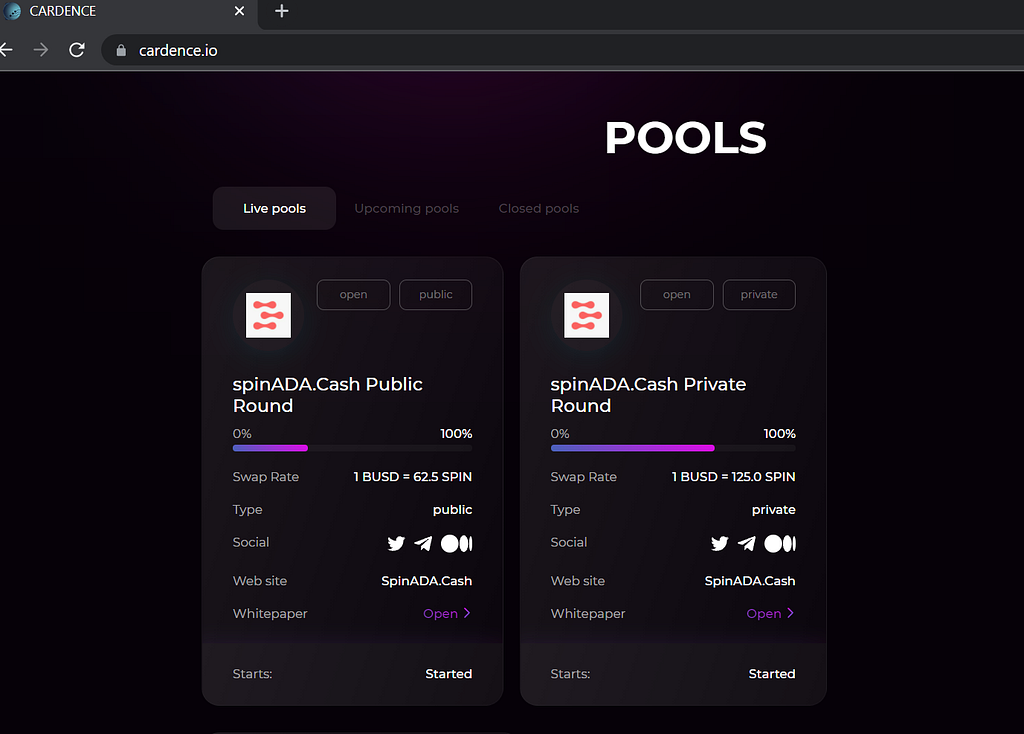Click Type value private

click(773, 509)
